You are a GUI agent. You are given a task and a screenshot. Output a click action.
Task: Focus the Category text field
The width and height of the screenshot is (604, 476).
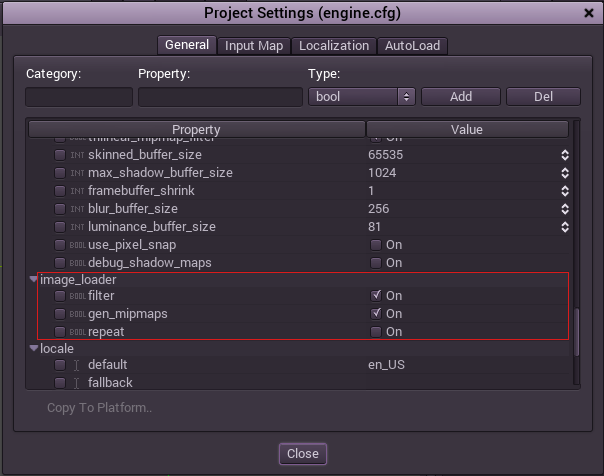[x=79, y=97]
